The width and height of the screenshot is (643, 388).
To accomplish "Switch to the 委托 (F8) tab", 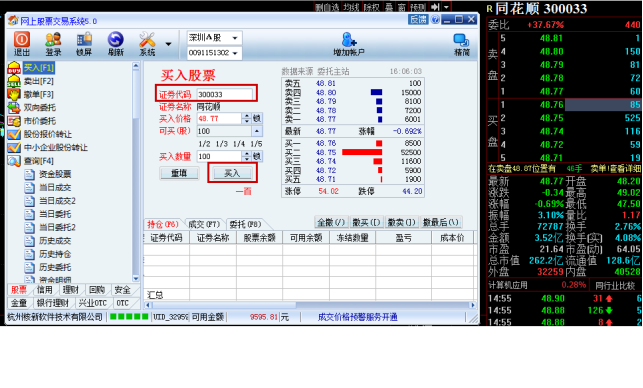I will [245, 224].
